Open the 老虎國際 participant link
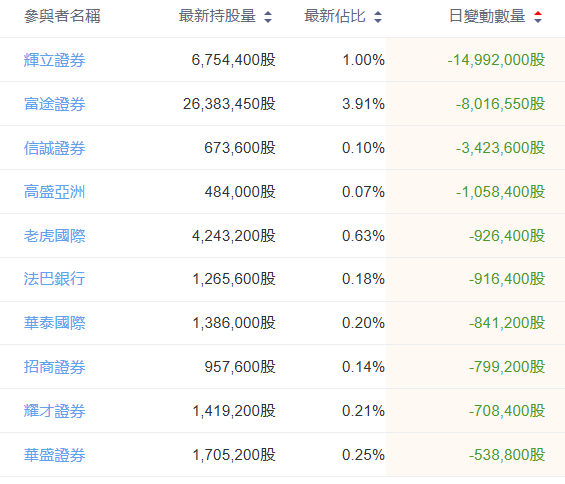Viewport: 565px width, 484px height. coord(54,236)
